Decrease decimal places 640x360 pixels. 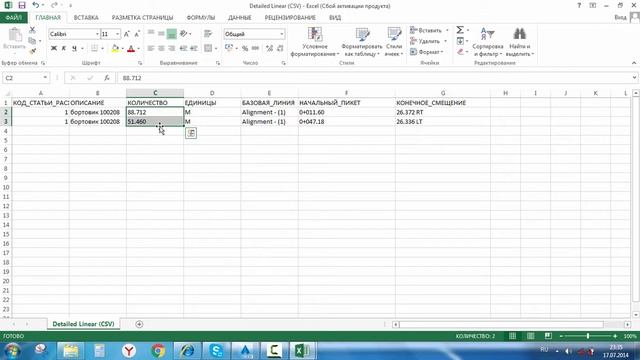coord(280,48)
